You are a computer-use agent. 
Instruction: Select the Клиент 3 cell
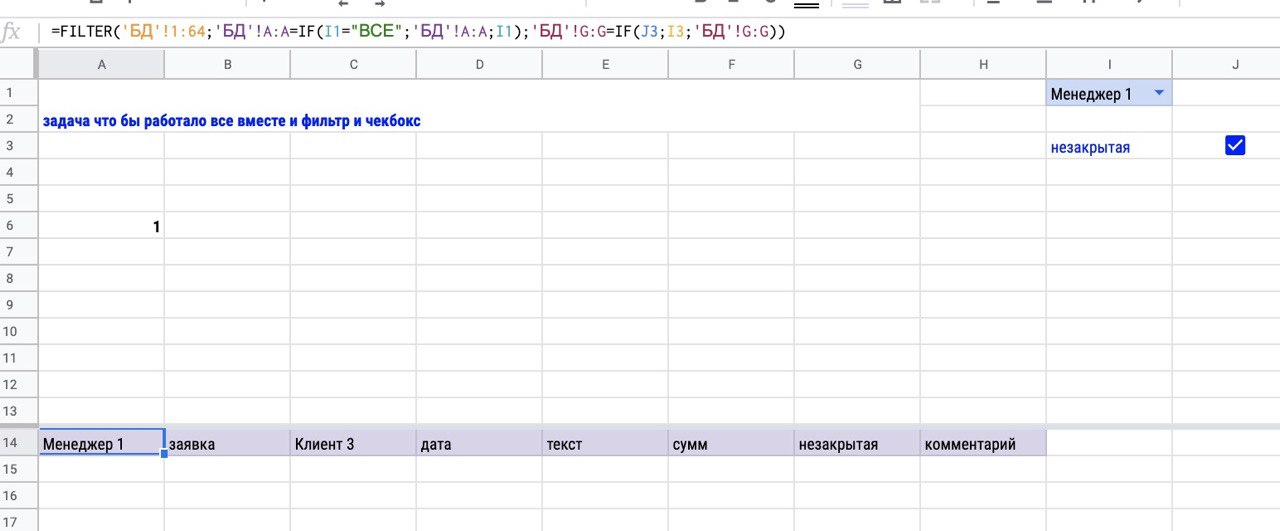point(353,443)
